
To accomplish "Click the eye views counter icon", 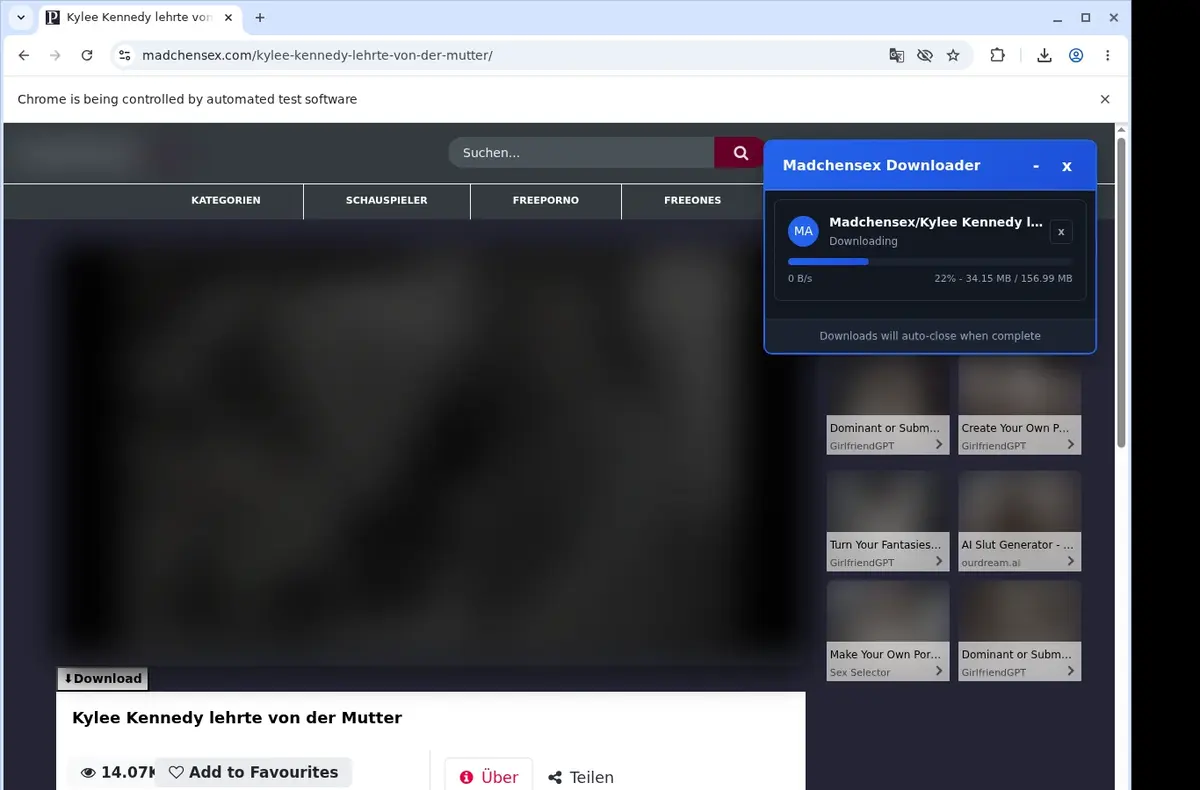I will [88, 773].
